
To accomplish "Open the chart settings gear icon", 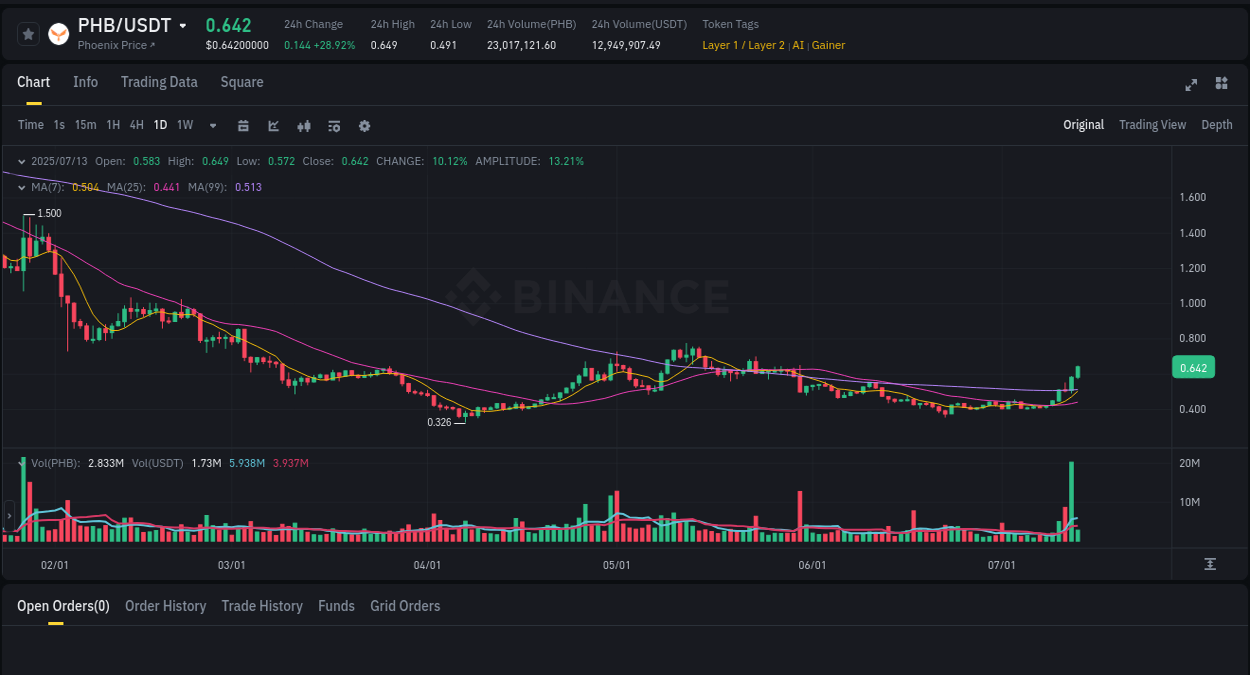I will point(364,126).
